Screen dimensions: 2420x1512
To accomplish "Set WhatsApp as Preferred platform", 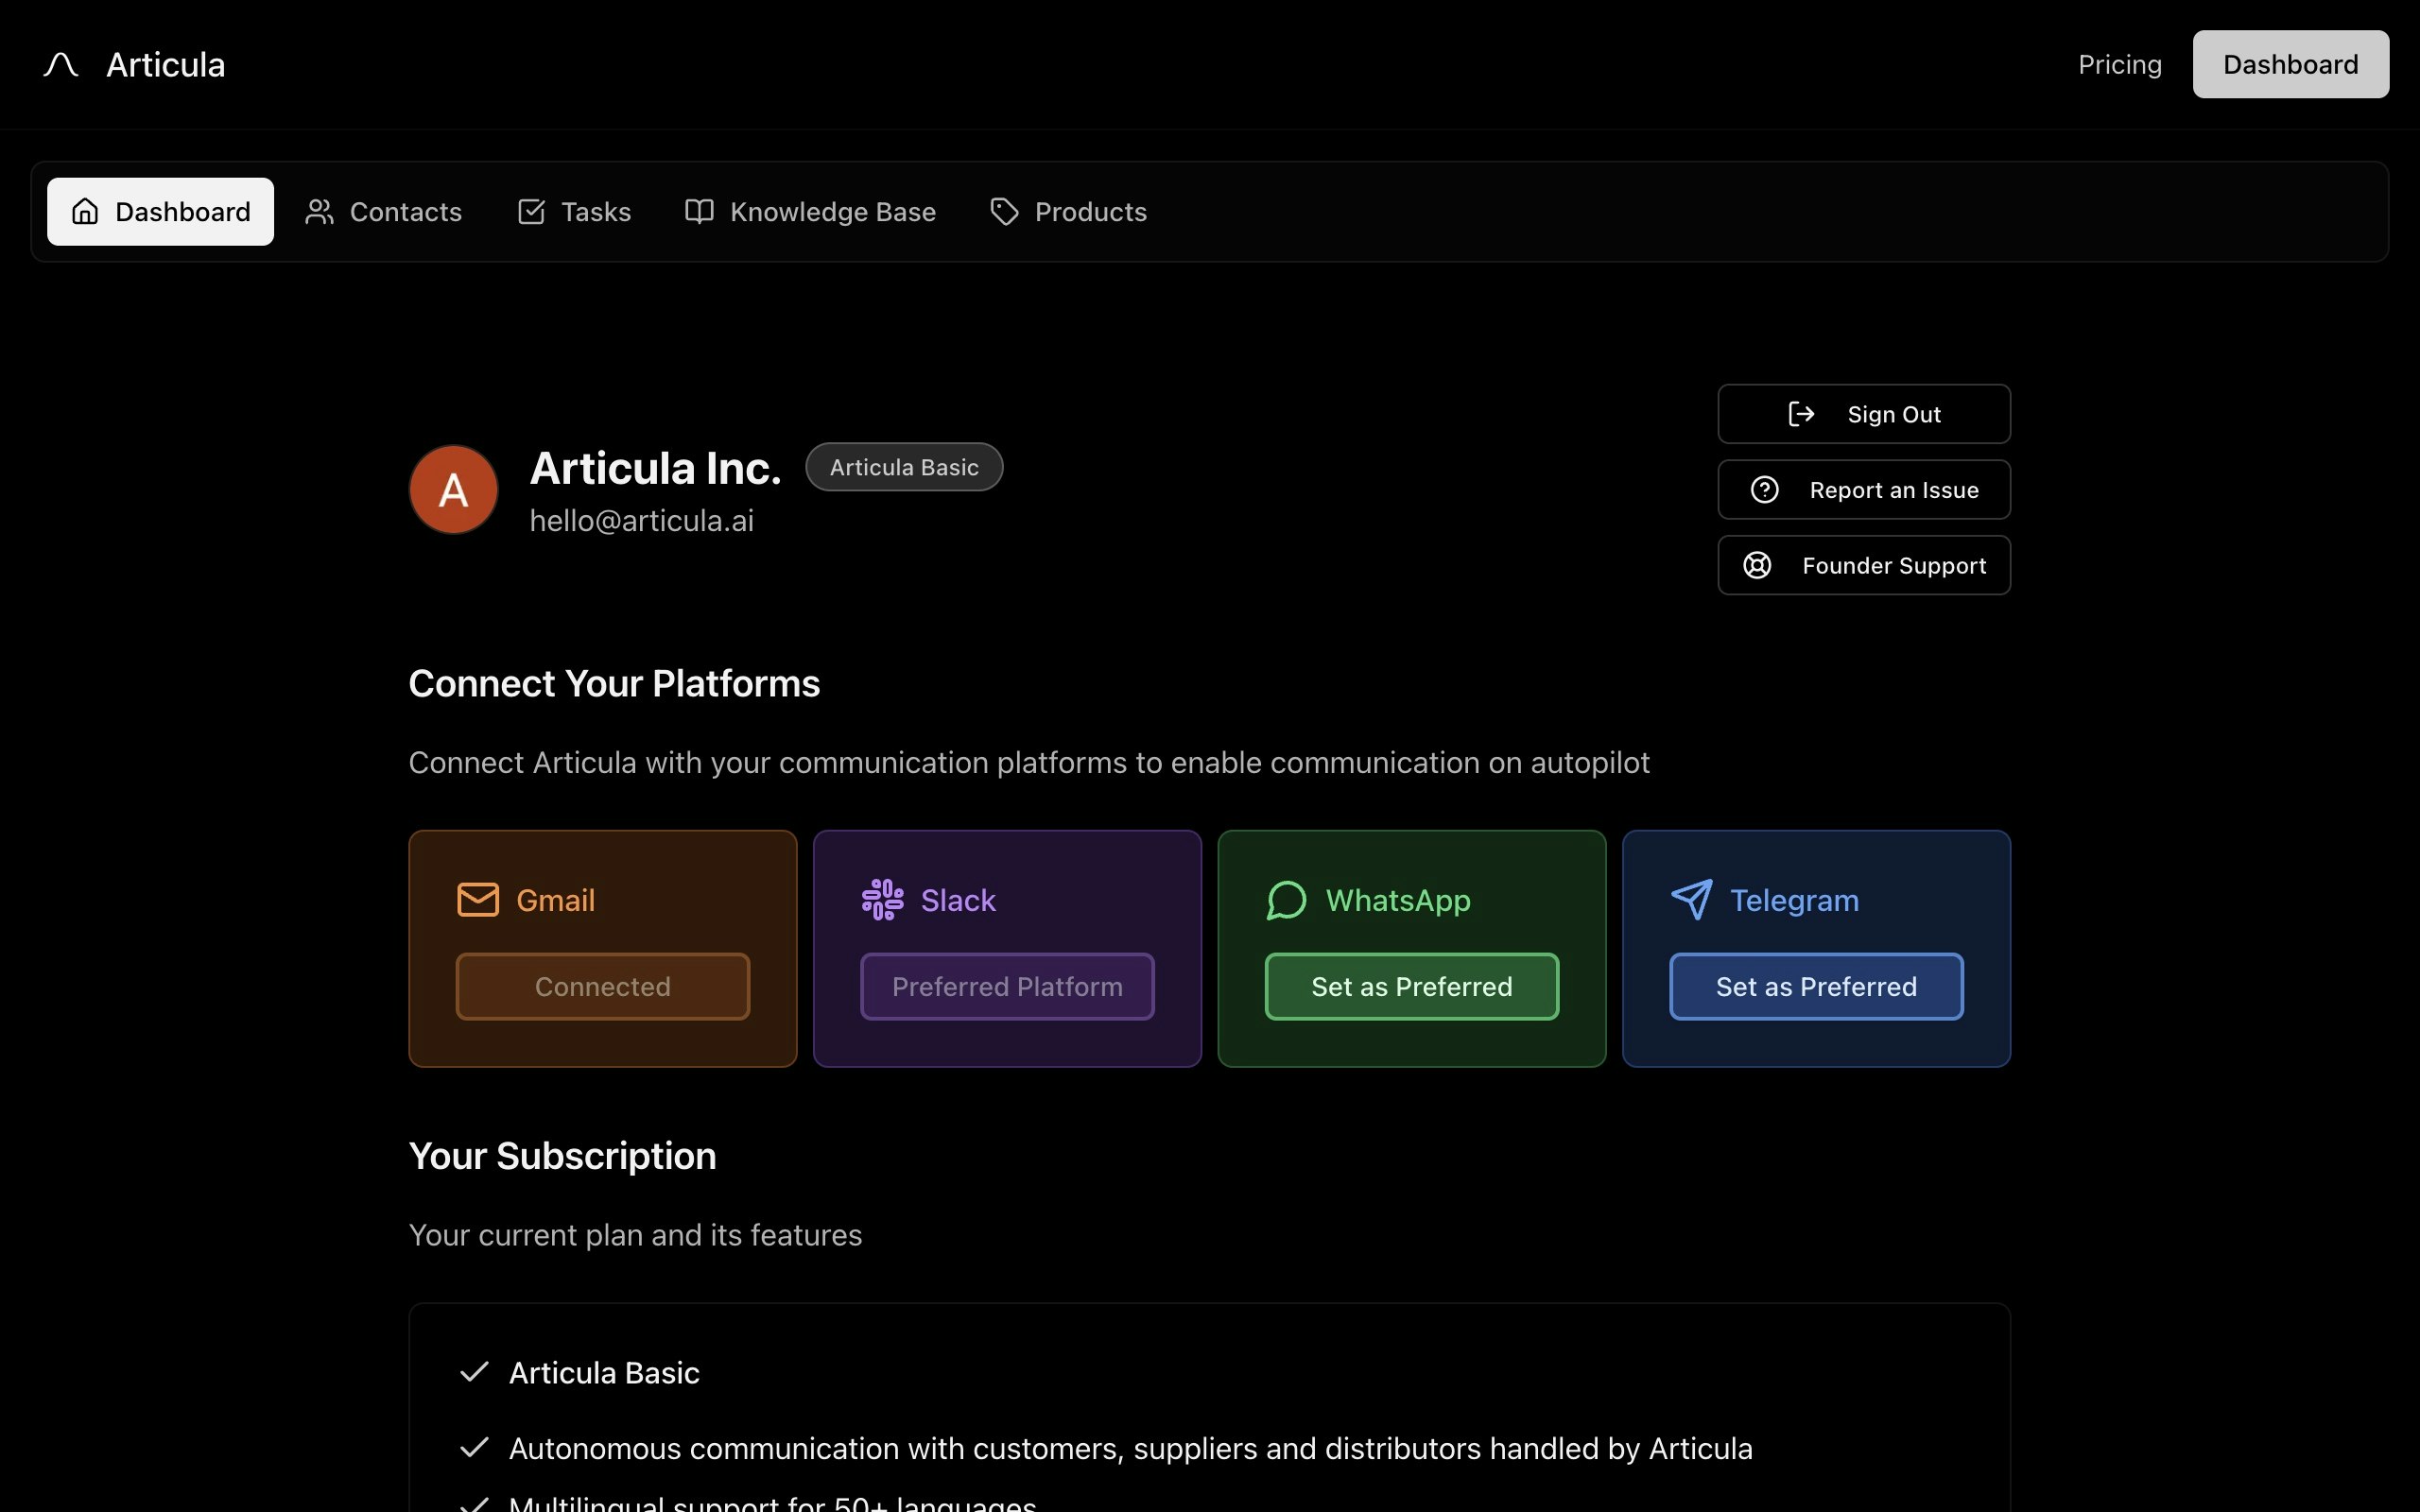I will (1411, 986).
